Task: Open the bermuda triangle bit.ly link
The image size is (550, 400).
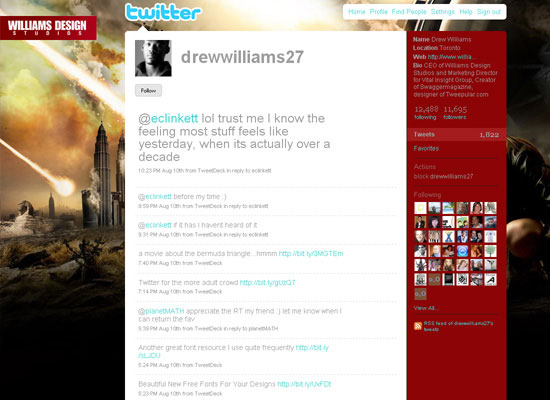Action: 311,253
